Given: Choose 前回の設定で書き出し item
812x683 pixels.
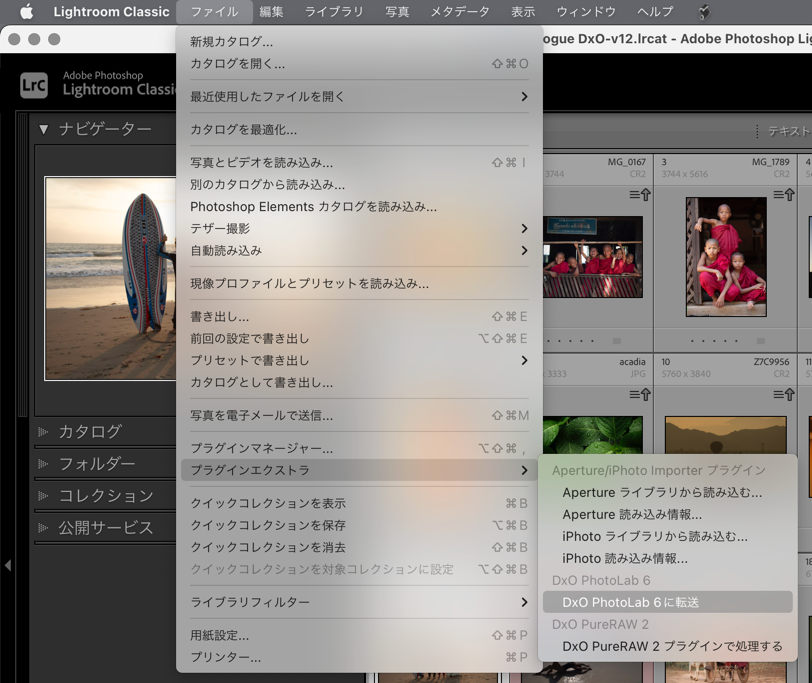Looking at the screenshot, I should [x=359, y=339].
